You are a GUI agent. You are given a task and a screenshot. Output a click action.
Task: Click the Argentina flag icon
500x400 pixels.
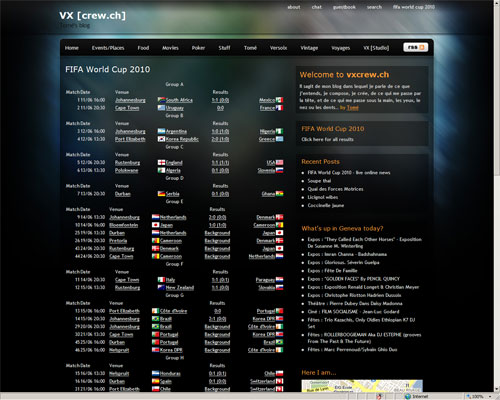click(161, 131)
